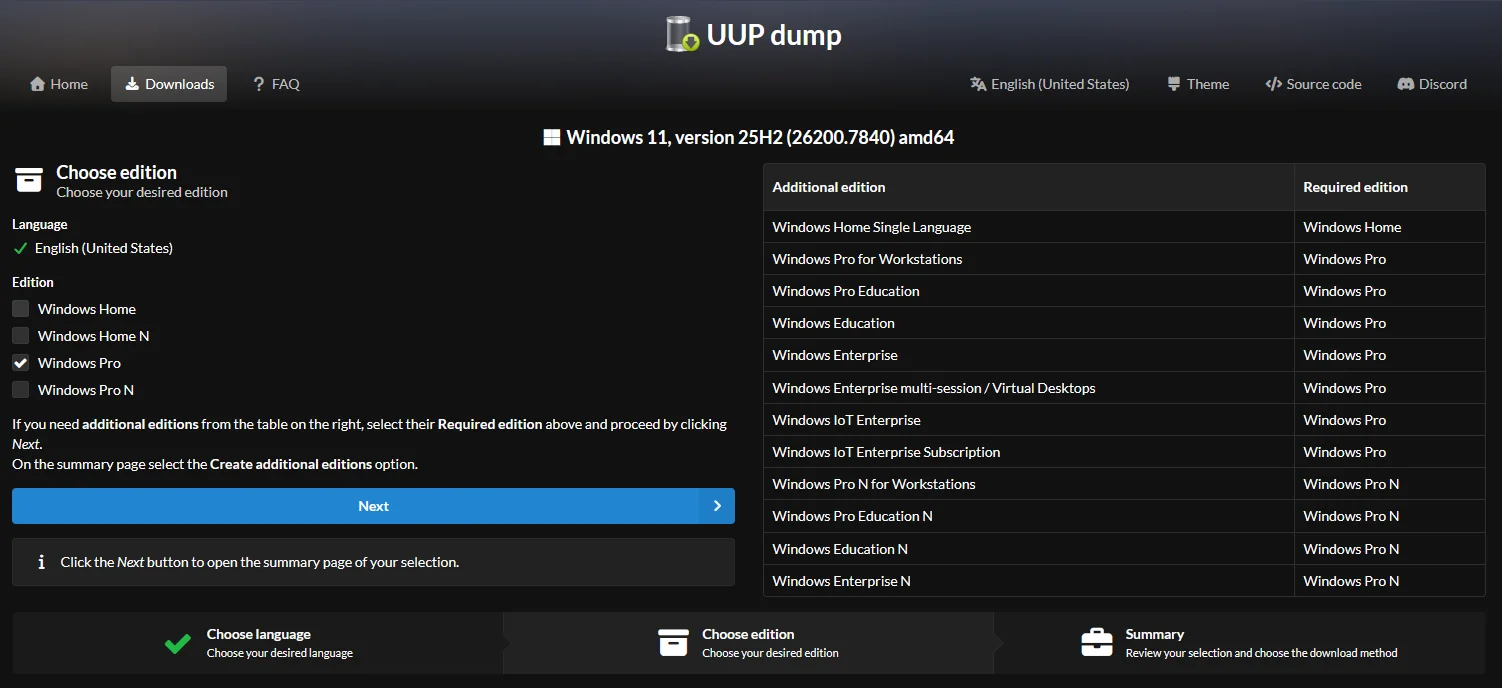Click the Discord logo icon
The image size is (1502, 688).
point(1405,84)
